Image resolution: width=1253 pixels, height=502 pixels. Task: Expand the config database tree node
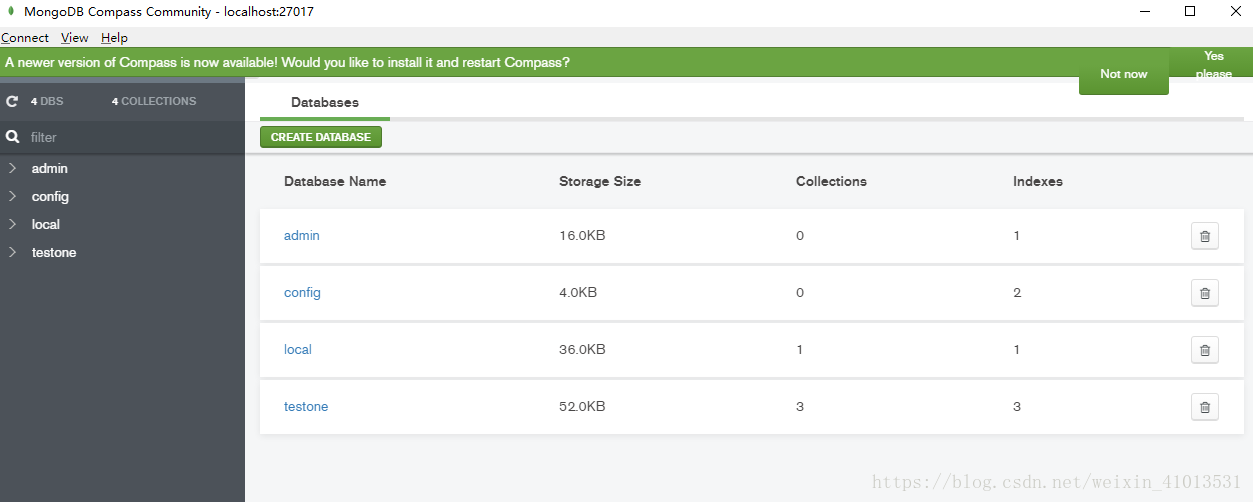pos(12,196)
